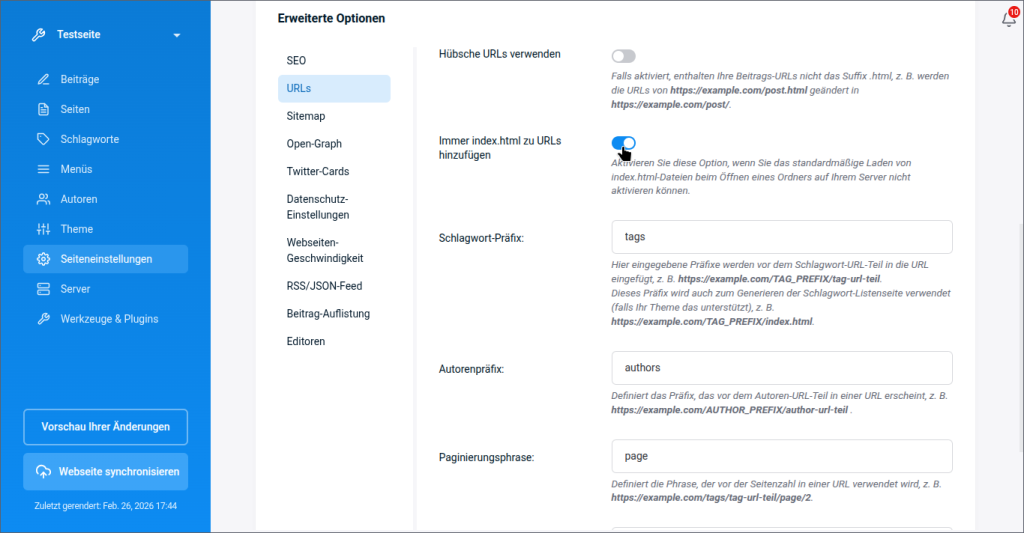Focus the Autorenpräfix text field
1024x533 pixels.
coord(781,368)
